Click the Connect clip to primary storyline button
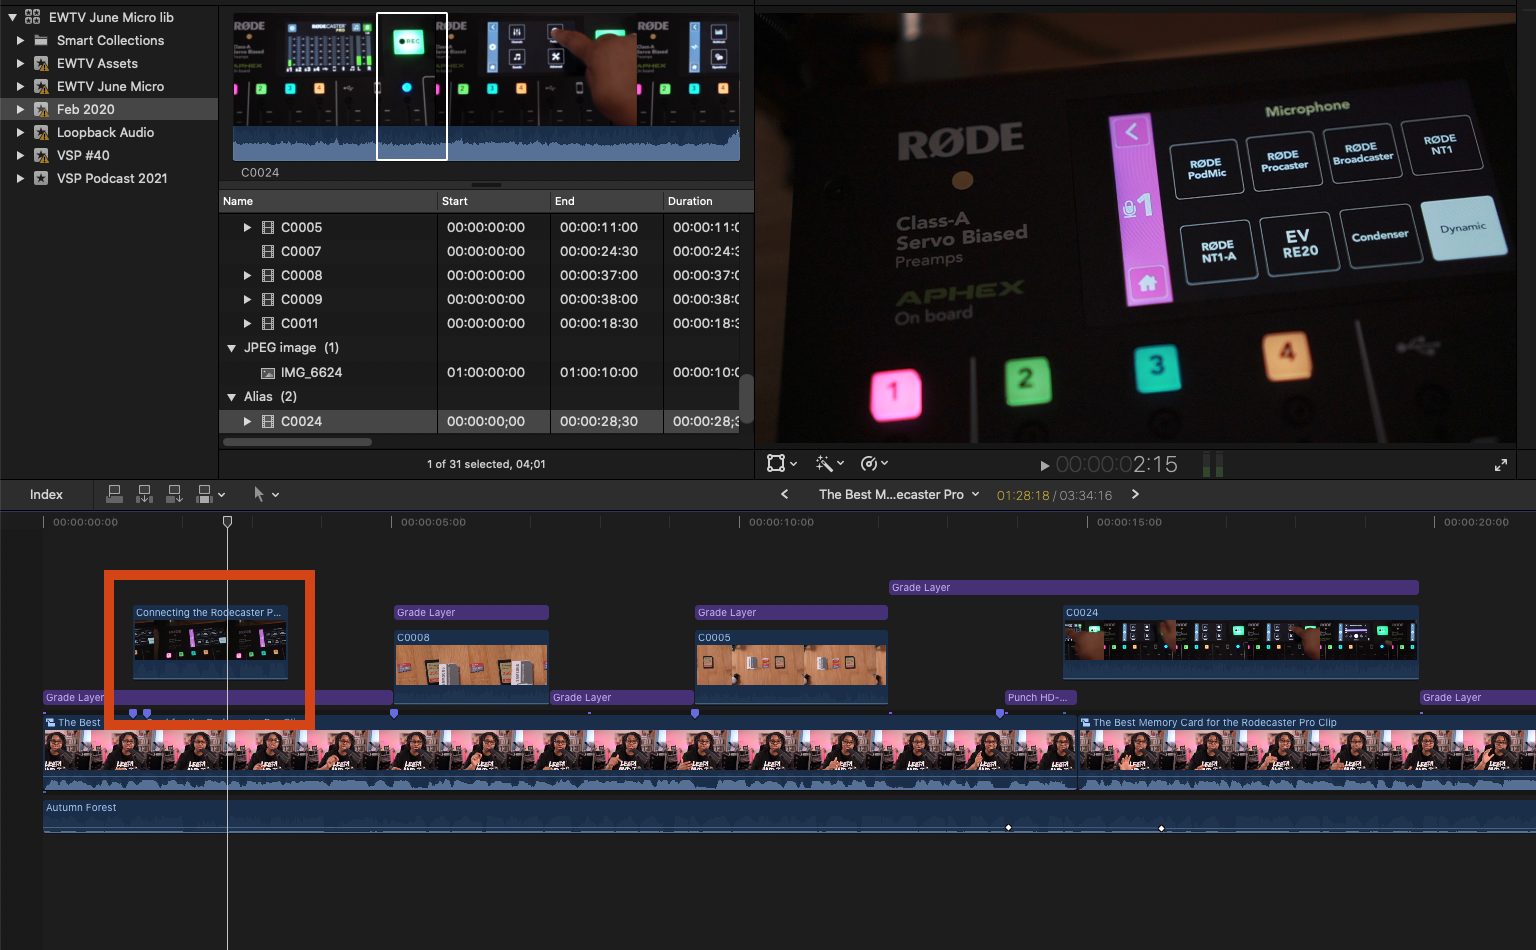 pos(114,494)
